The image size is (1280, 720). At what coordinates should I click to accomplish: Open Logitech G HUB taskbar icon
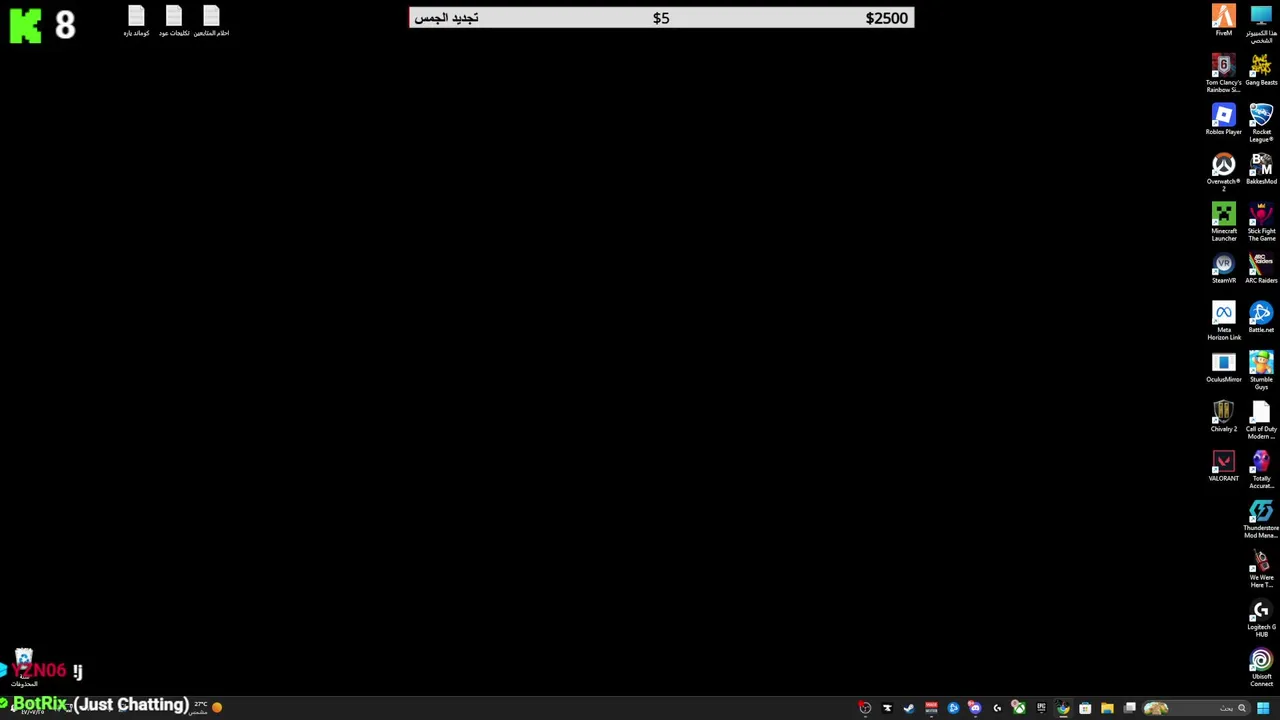(997, 708)
